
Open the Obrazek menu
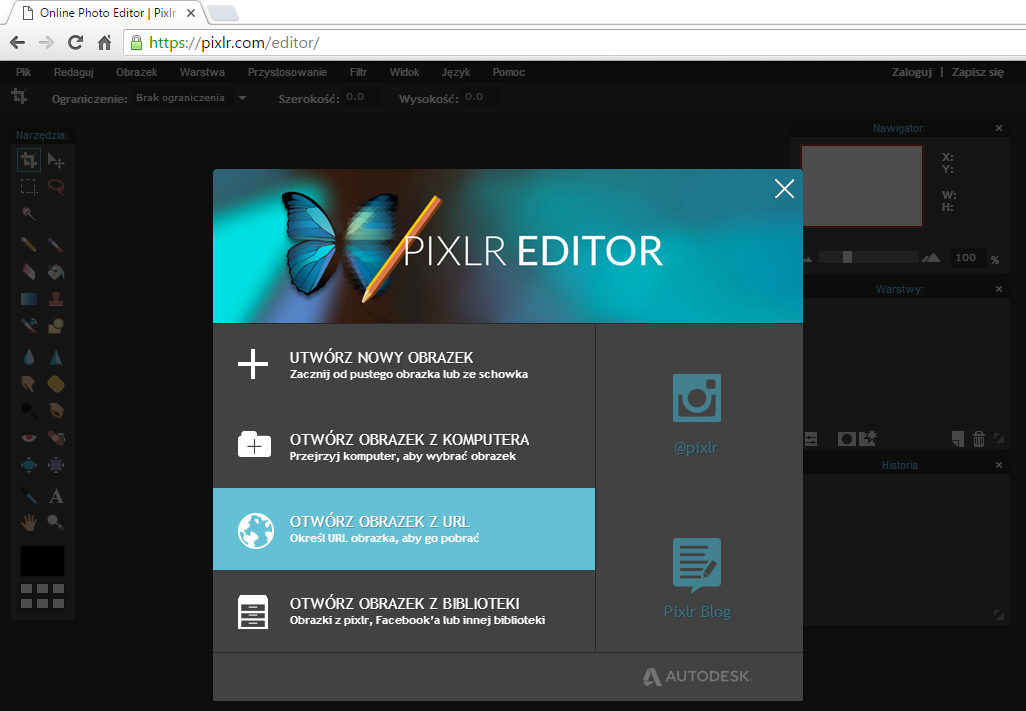point(136,72)
